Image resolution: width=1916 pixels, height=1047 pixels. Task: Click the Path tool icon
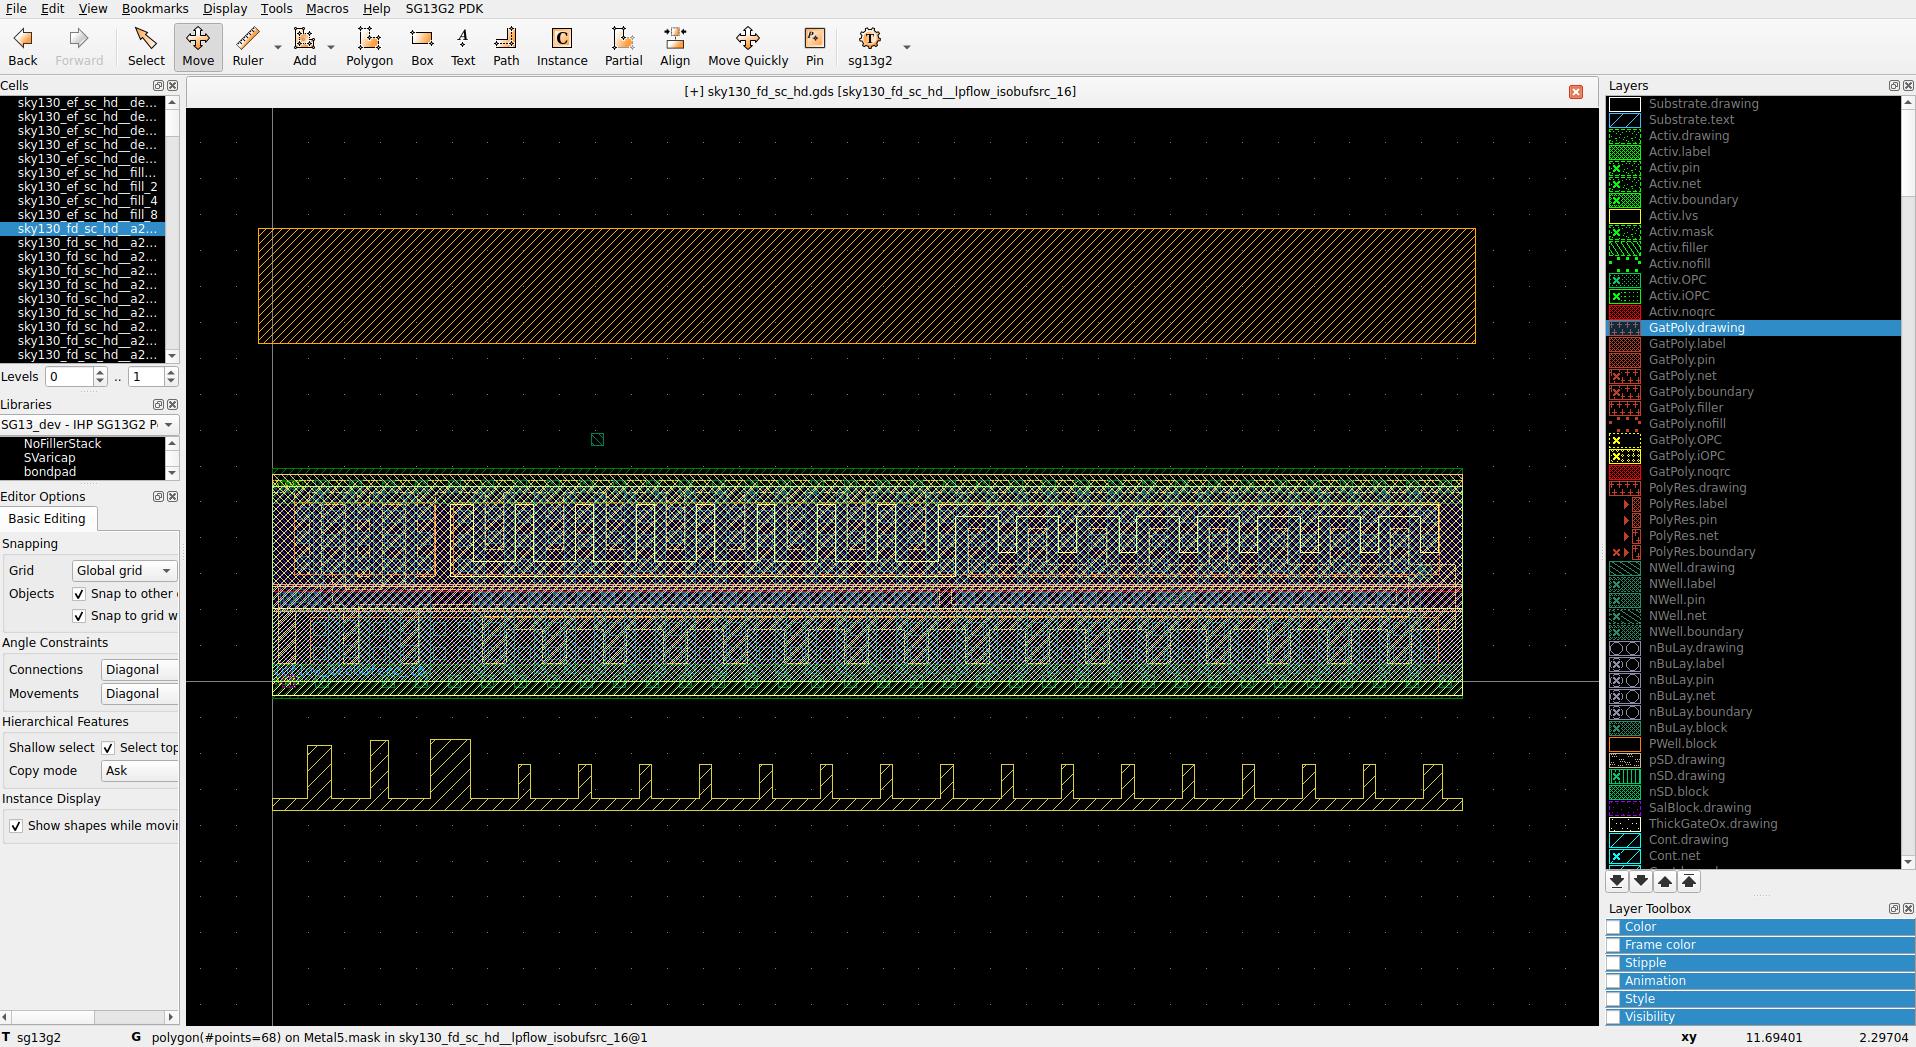tap(506, 46)
